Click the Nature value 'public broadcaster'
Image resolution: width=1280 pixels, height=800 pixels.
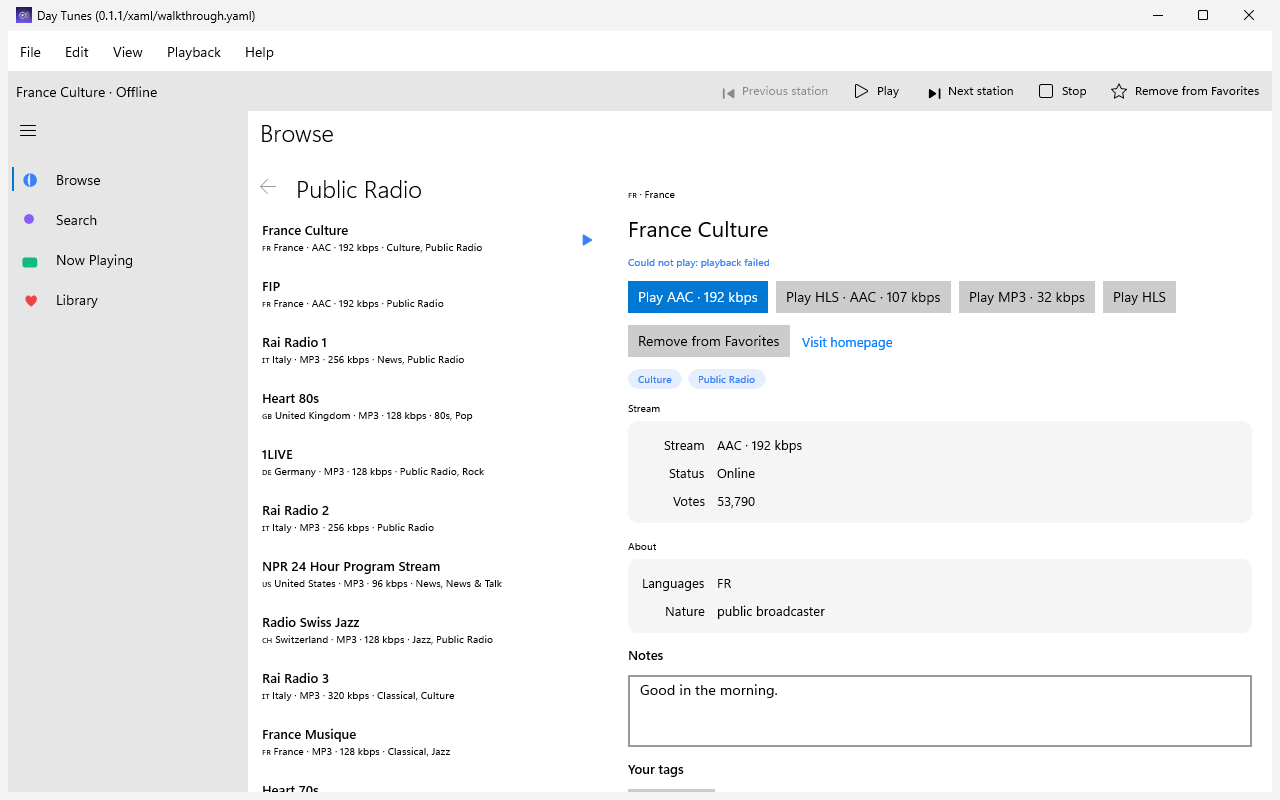click(771, 612)
